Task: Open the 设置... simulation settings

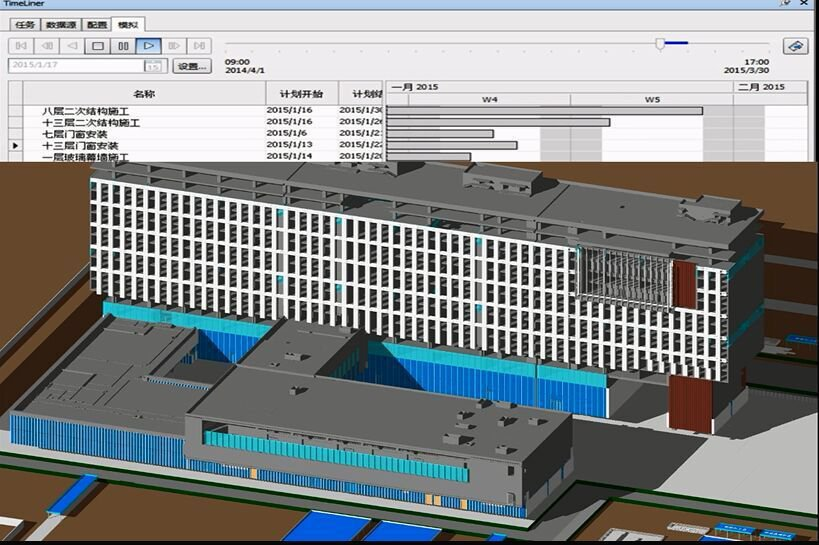Action: pos(192,66)
